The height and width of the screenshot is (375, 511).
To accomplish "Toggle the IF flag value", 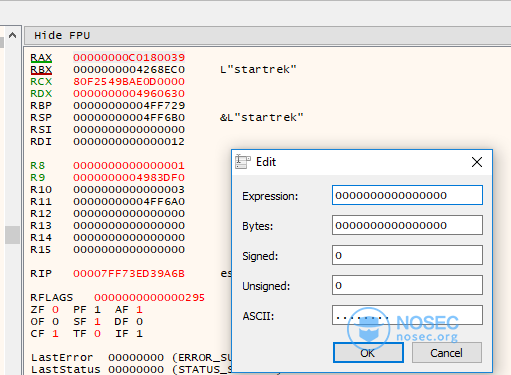I will pyautogui.click(x=139, y=334).
